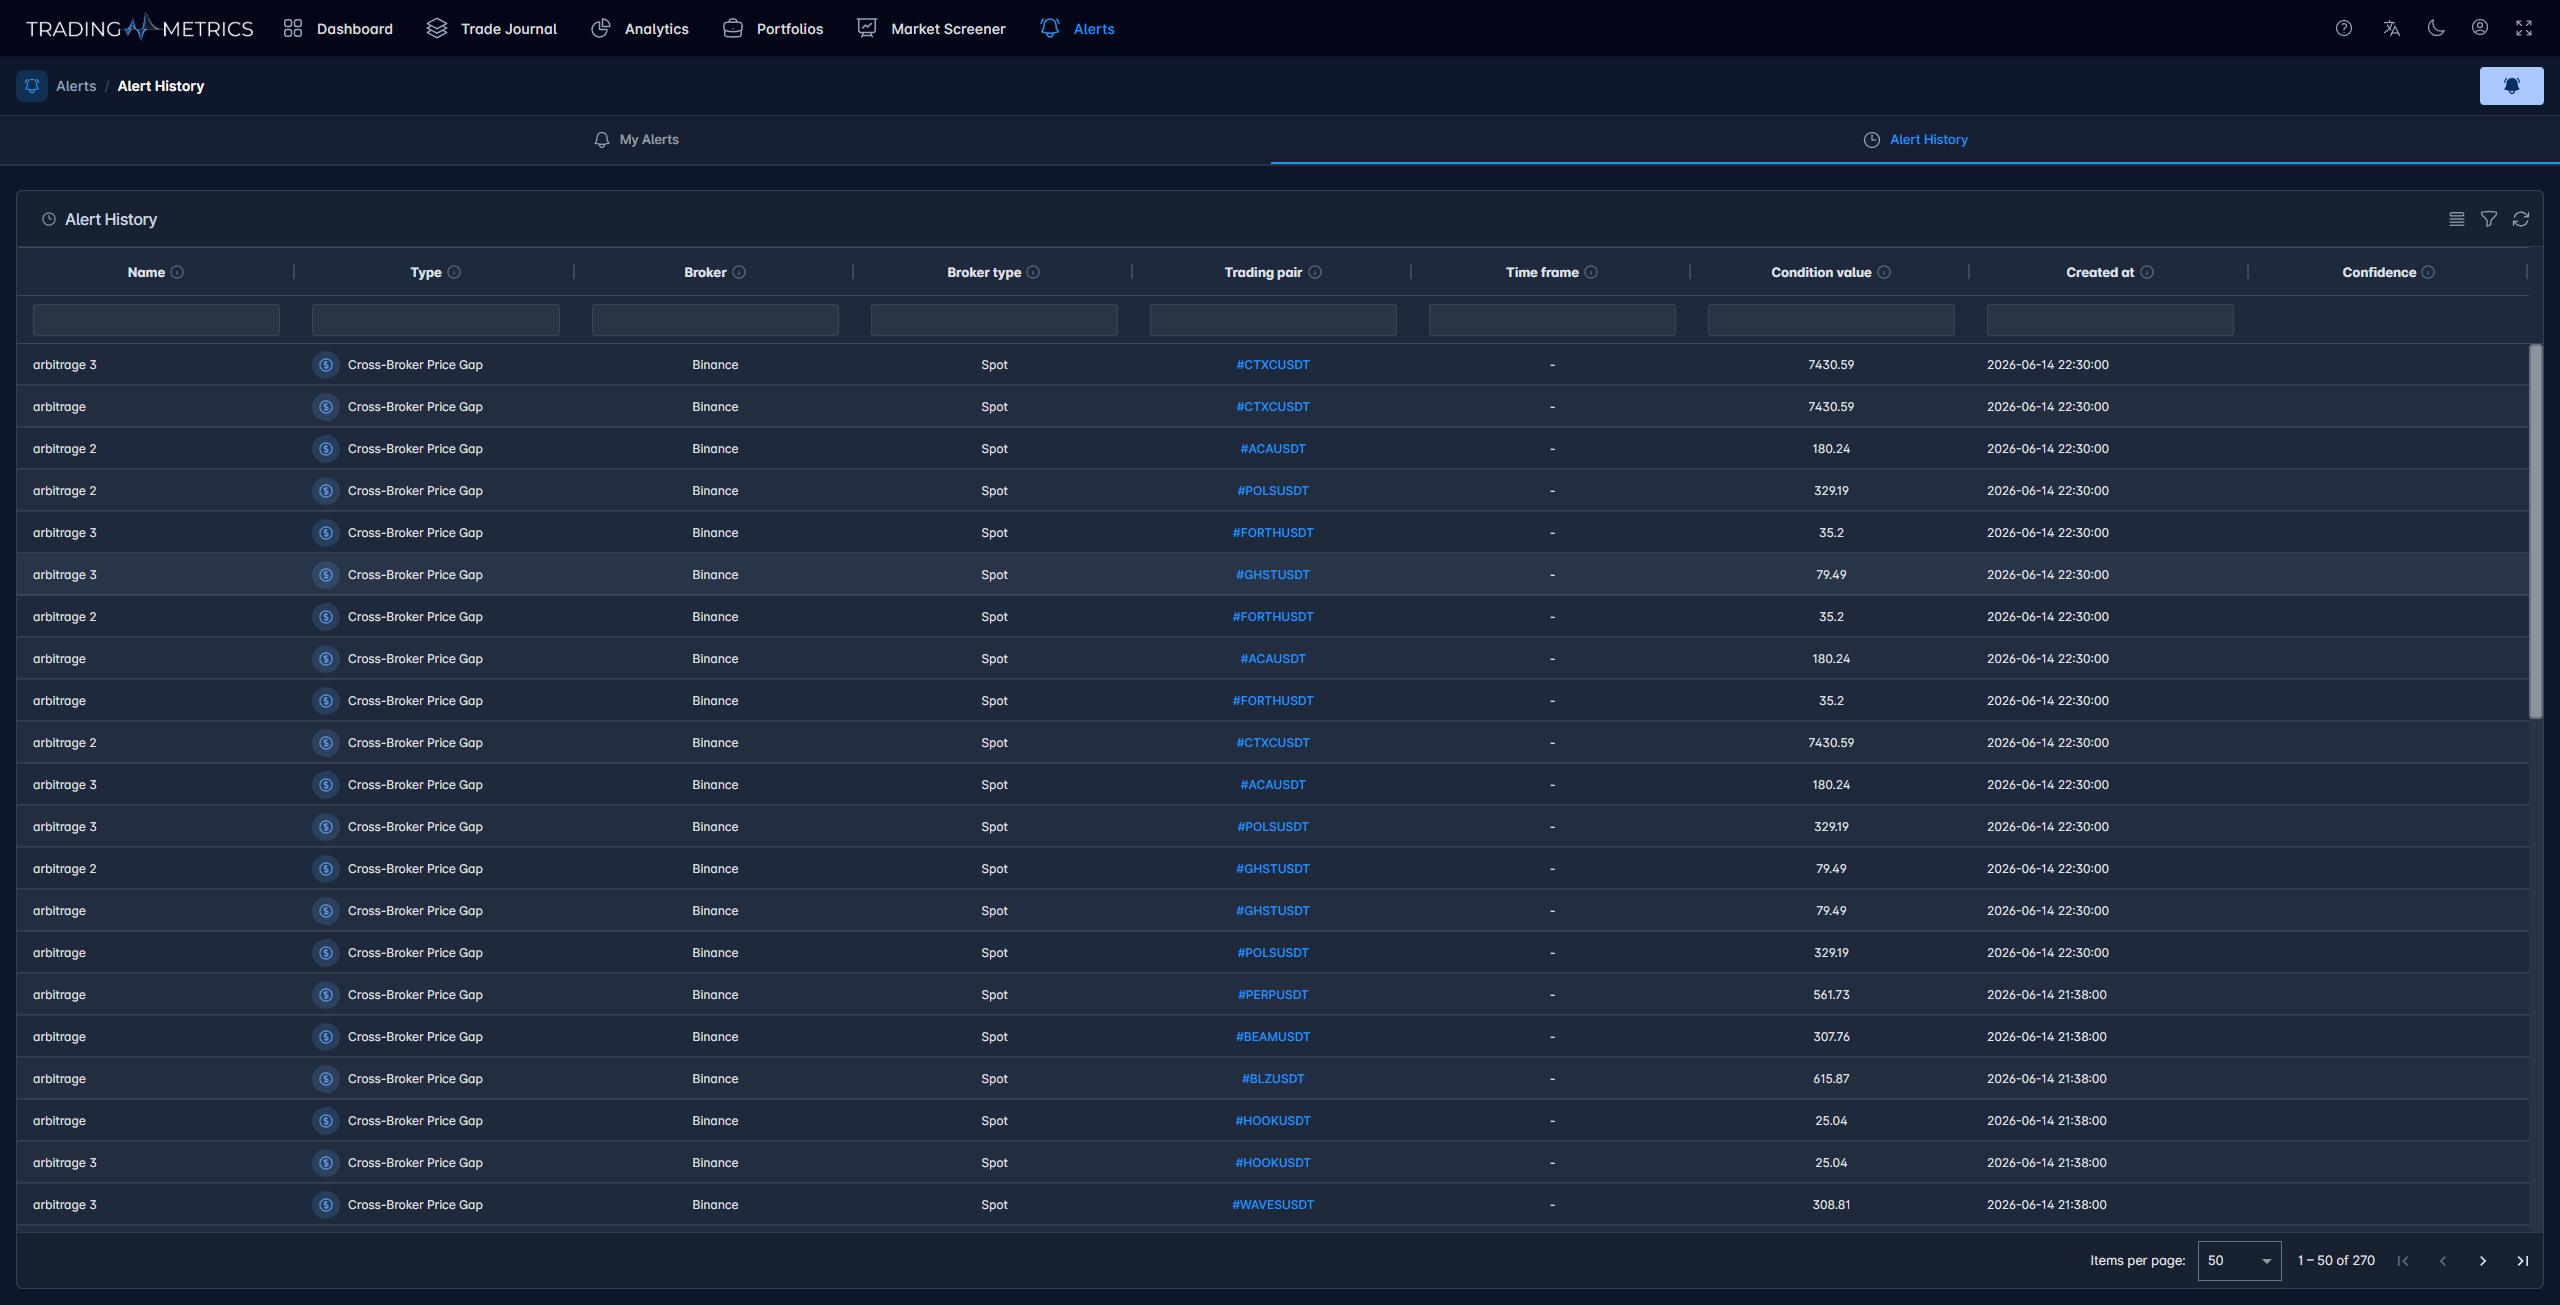Image resolution: width=2560 pixels, height=1305 pixels.
Task: Open #WAVESUSDT trading pair link
Action: [x=1273, y=1205]
